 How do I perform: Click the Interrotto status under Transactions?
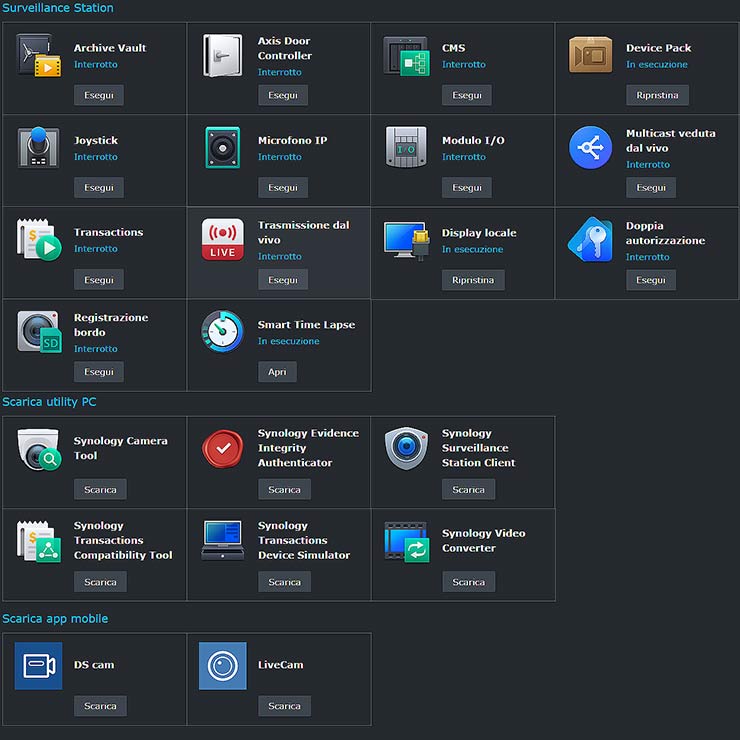pyautogui.click(x=95, y=249)
